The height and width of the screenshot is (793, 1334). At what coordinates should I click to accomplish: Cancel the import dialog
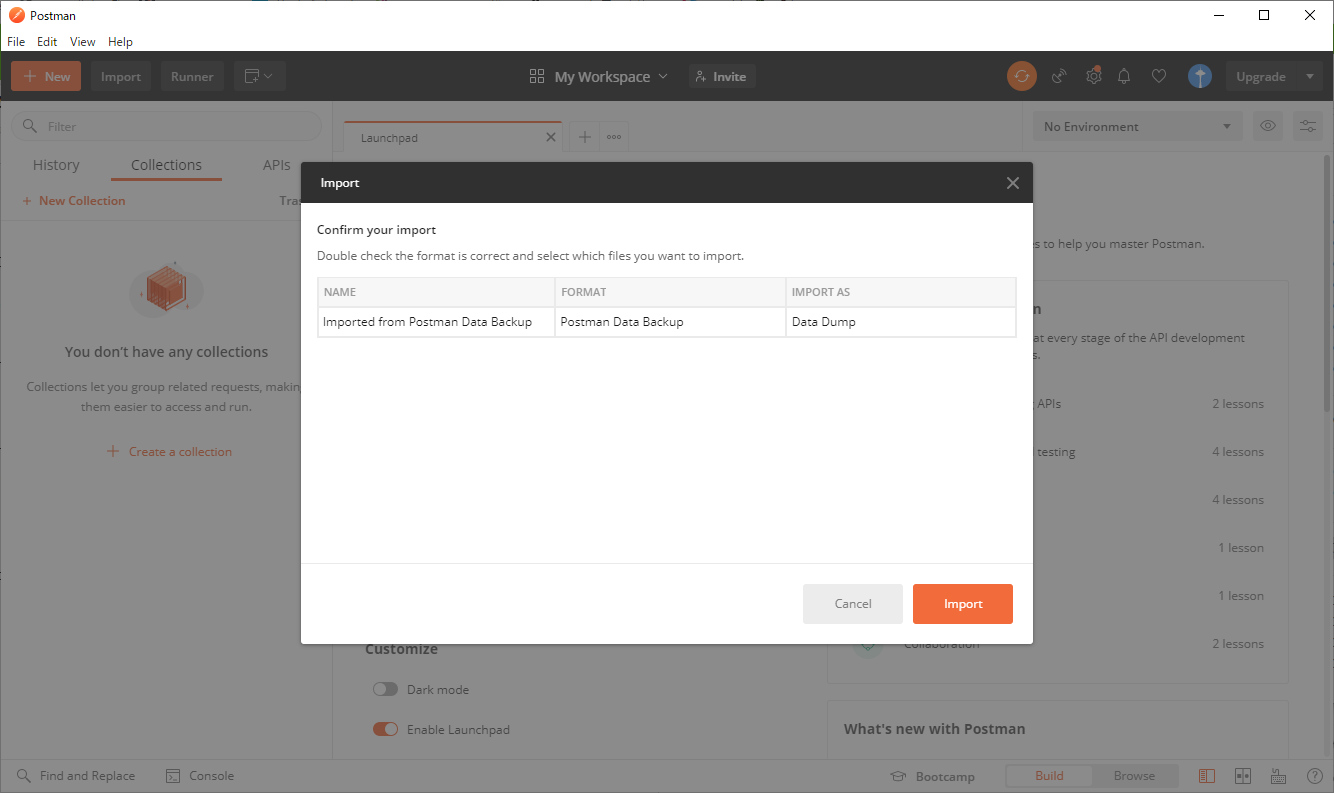(x=853, y=604)
